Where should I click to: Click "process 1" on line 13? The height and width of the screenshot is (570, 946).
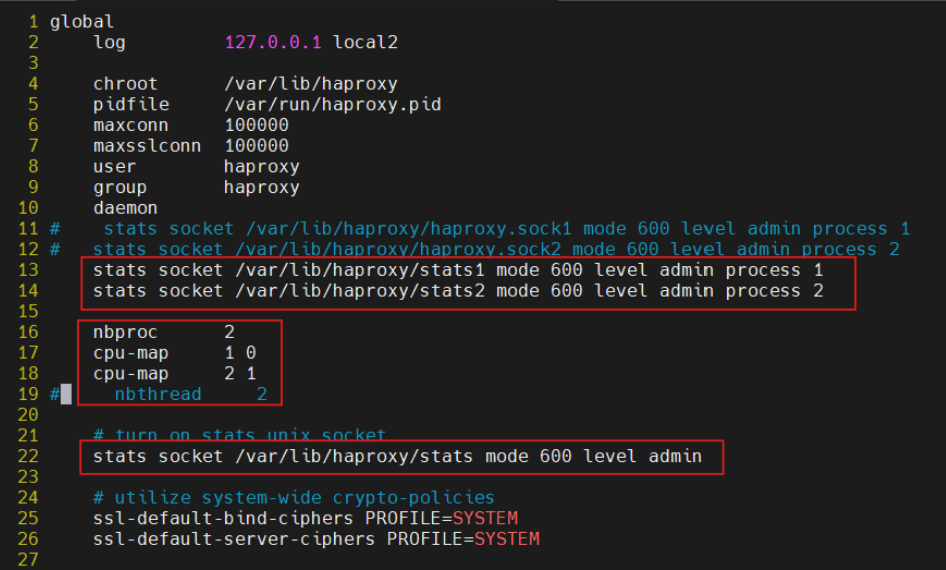coord(774,270)
